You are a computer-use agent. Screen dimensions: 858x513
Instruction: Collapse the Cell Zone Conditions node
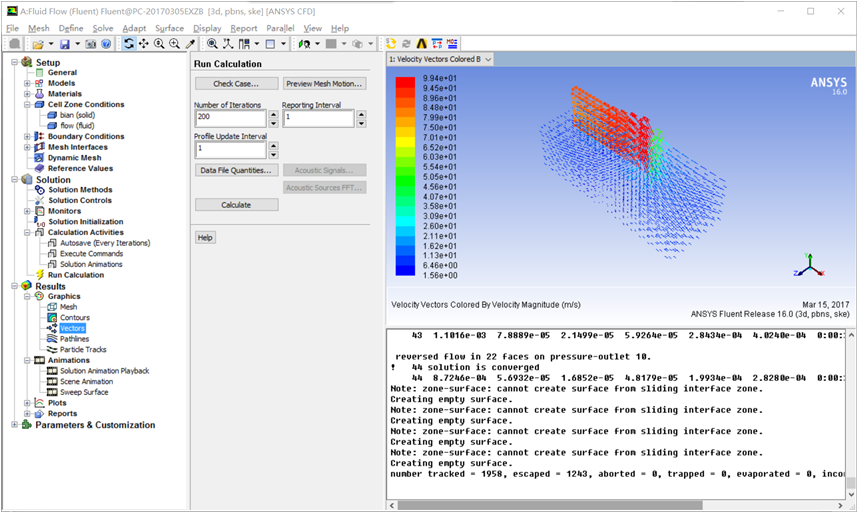click(27, 104)
